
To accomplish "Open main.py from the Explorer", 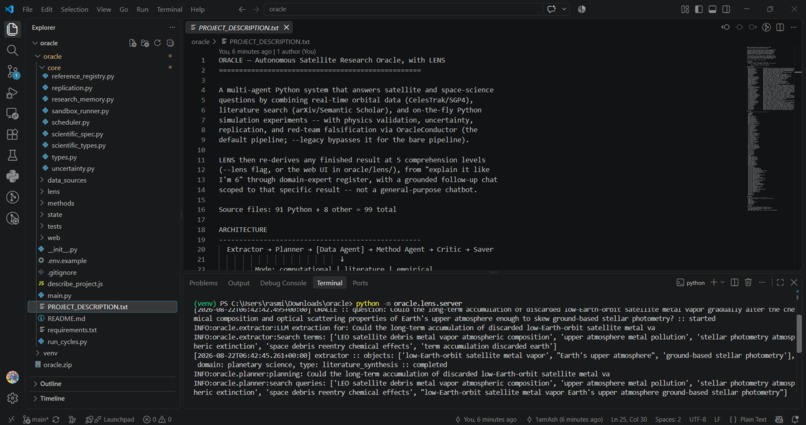I will (x=59, y=295).
